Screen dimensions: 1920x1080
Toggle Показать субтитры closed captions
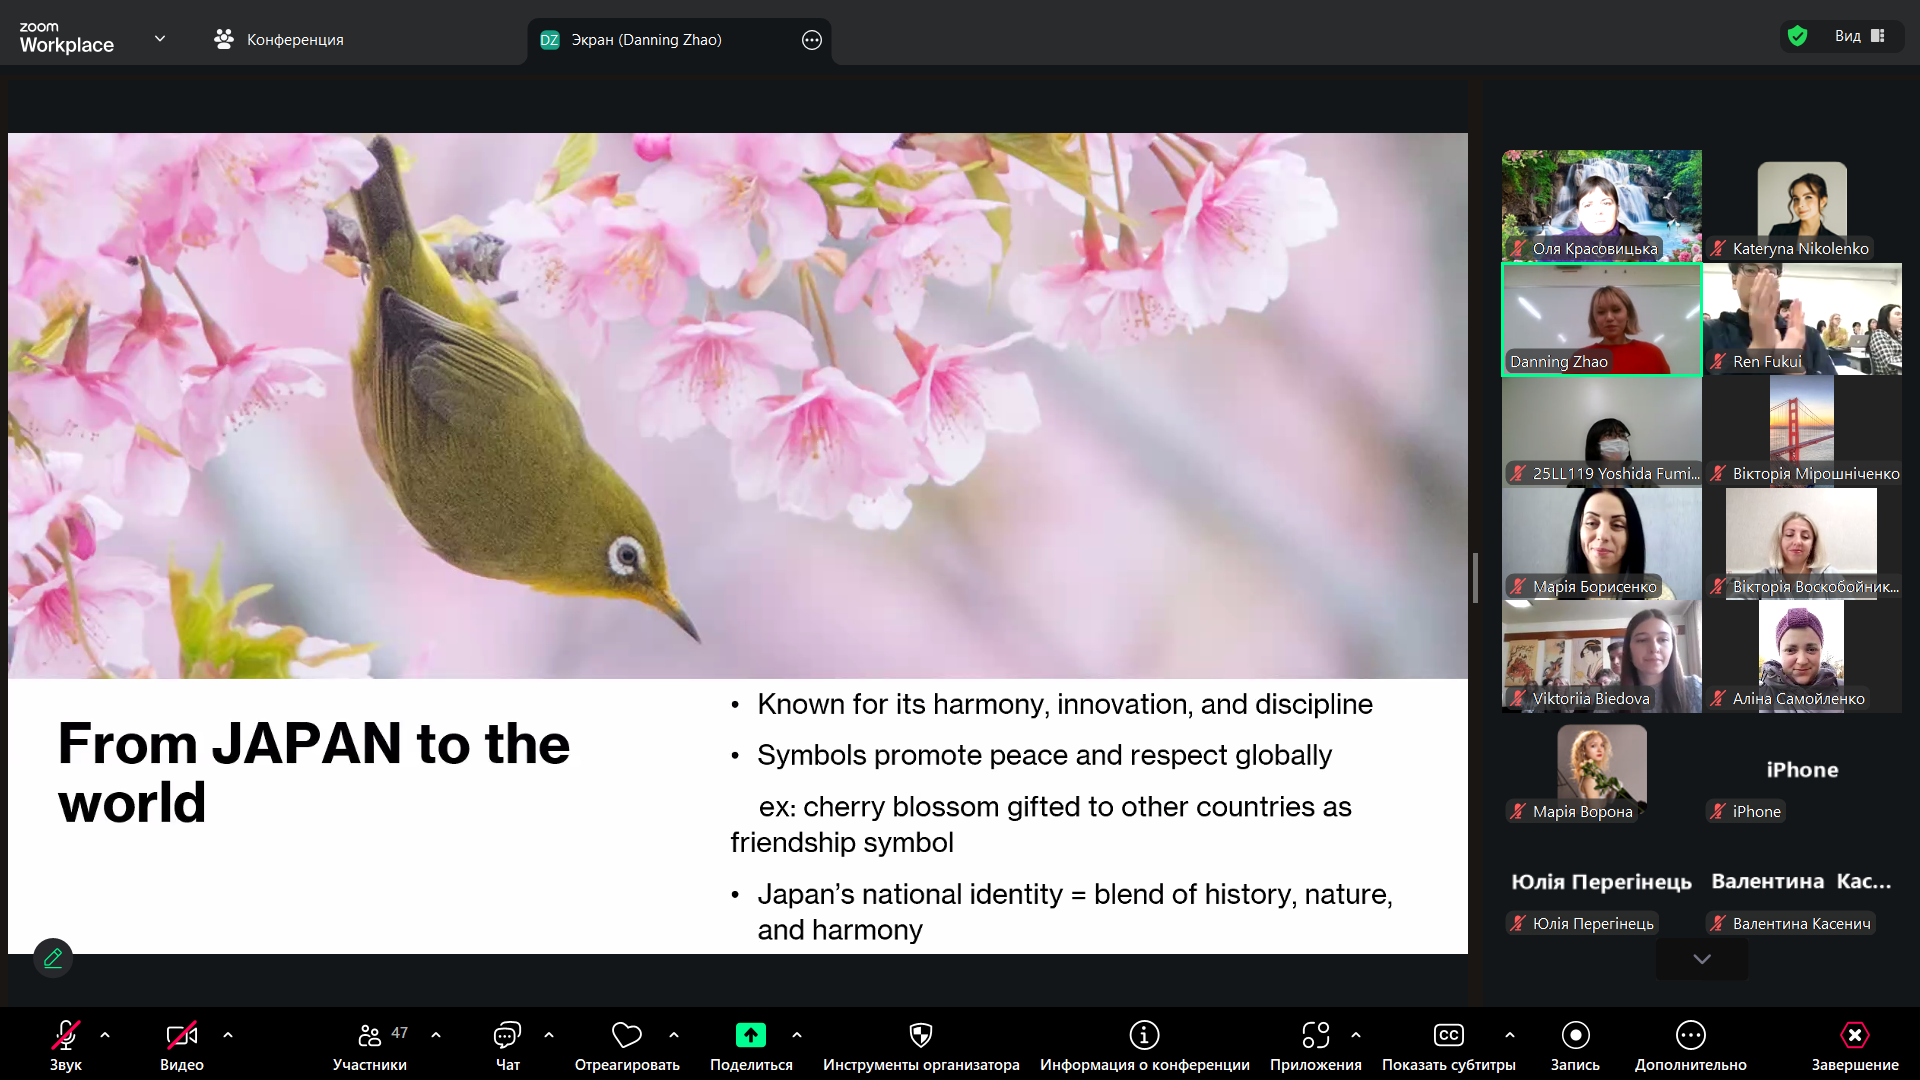[x=1448, y=1035]
